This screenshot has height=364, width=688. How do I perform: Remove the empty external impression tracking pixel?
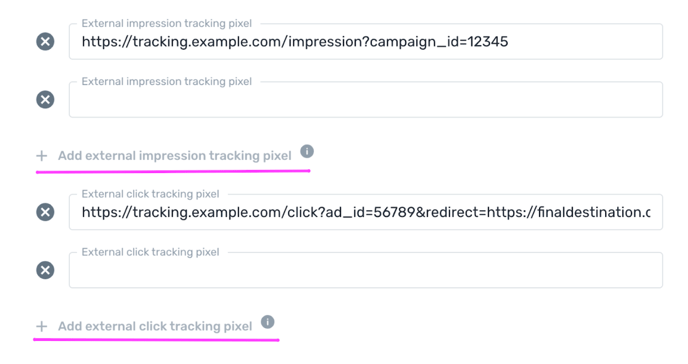tap(45, 100)
